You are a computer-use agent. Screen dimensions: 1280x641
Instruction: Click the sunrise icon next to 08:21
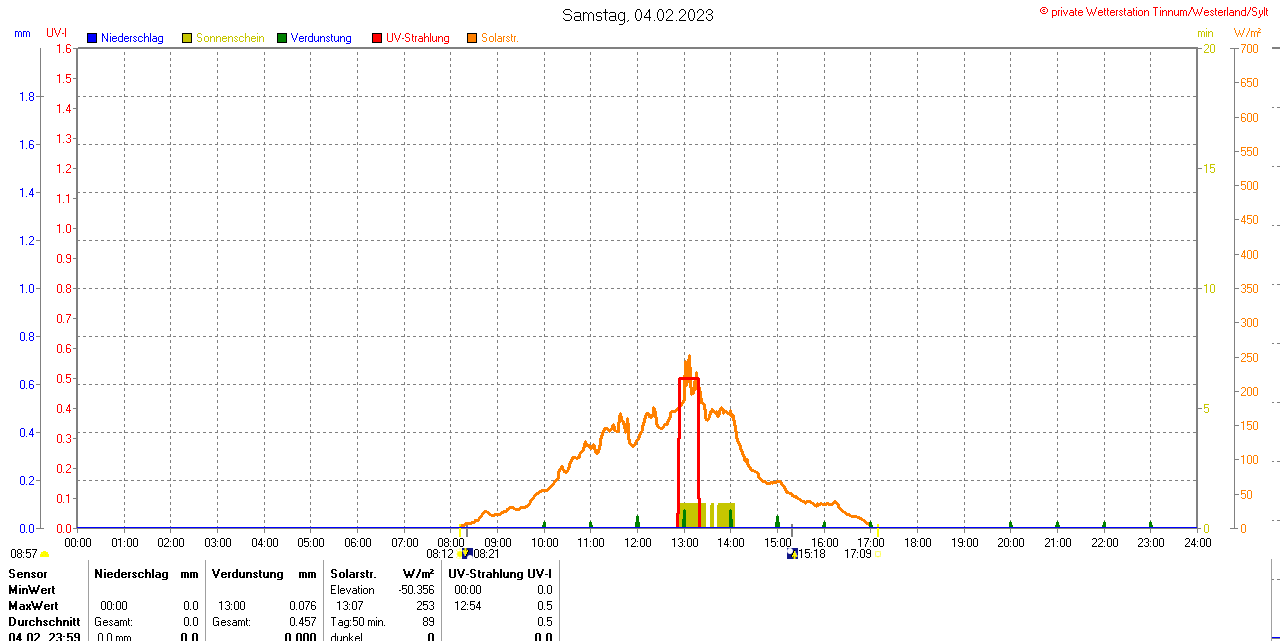(x=465, y=553)
